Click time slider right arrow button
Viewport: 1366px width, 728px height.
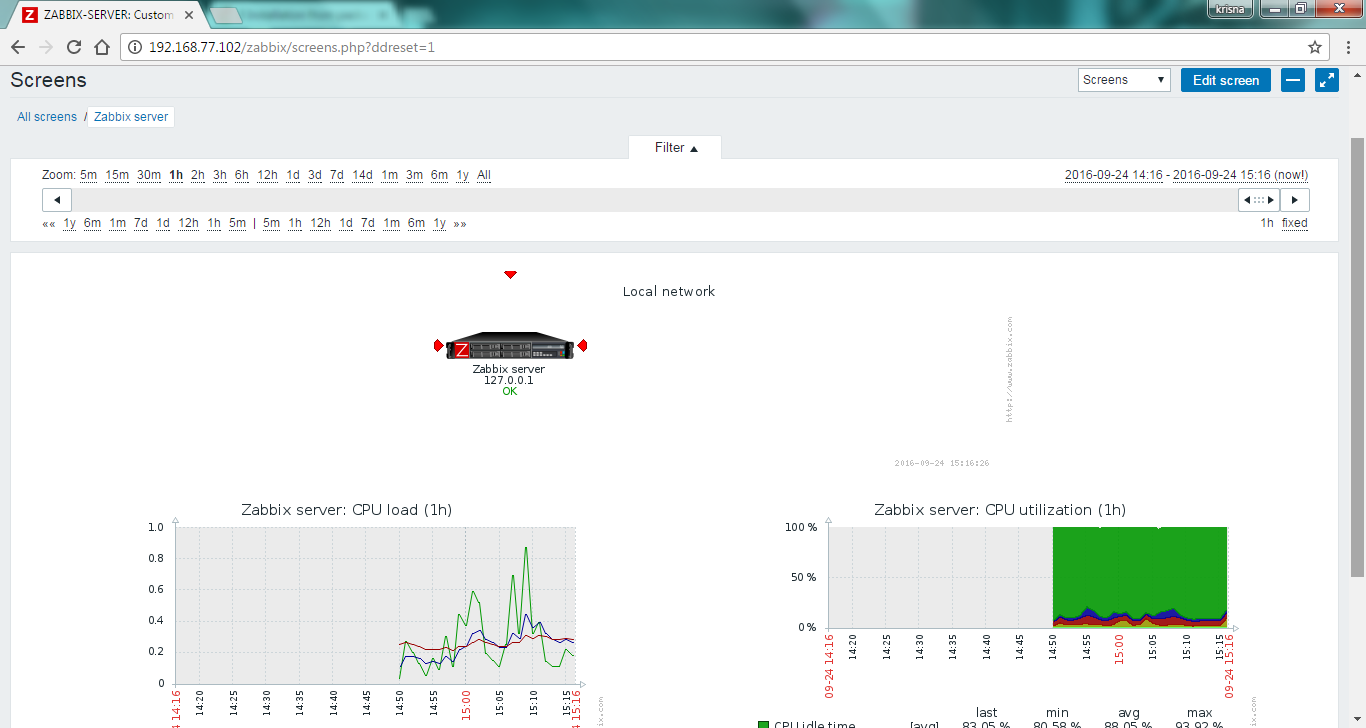(x=1295, y=200)
